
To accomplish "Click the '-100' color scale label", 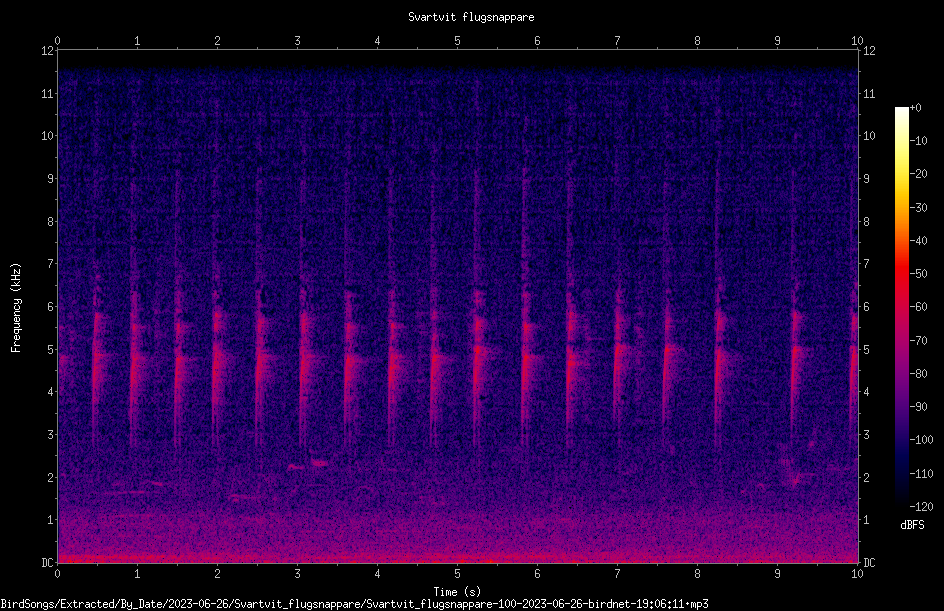I will (x=921, y=440).
